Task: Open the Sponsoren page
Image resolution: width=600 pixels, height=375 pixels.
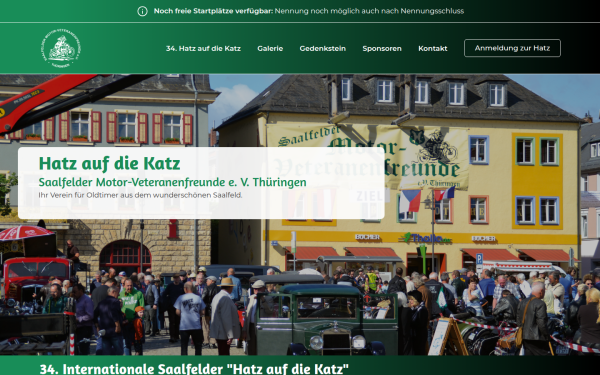Action: [x=382, y=49]
